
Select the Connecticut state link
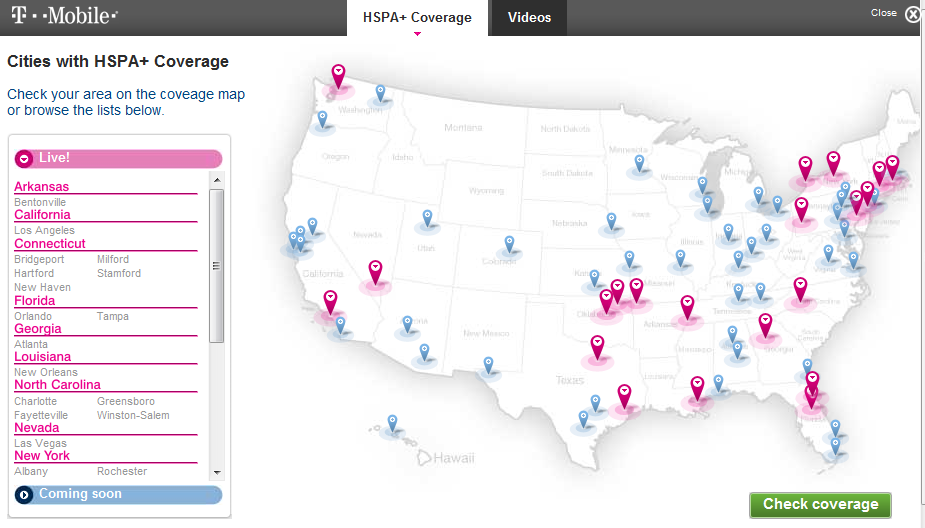(50, 244)
